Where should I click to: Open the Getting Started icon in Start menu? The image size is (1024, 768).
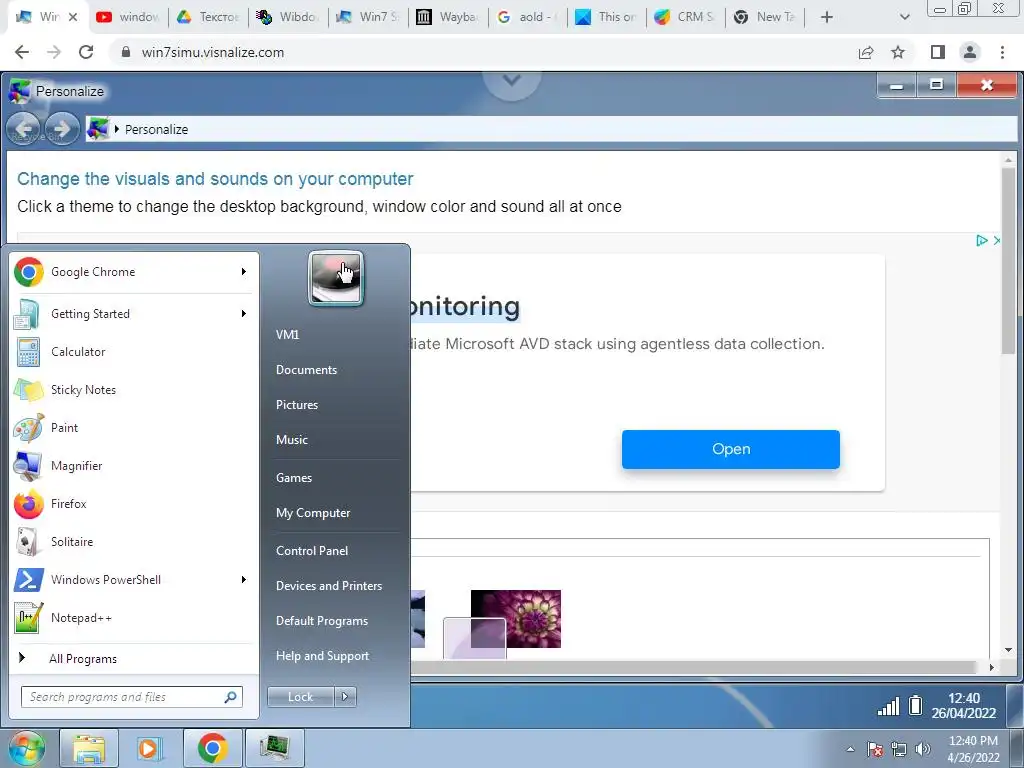tap(27, 314)
